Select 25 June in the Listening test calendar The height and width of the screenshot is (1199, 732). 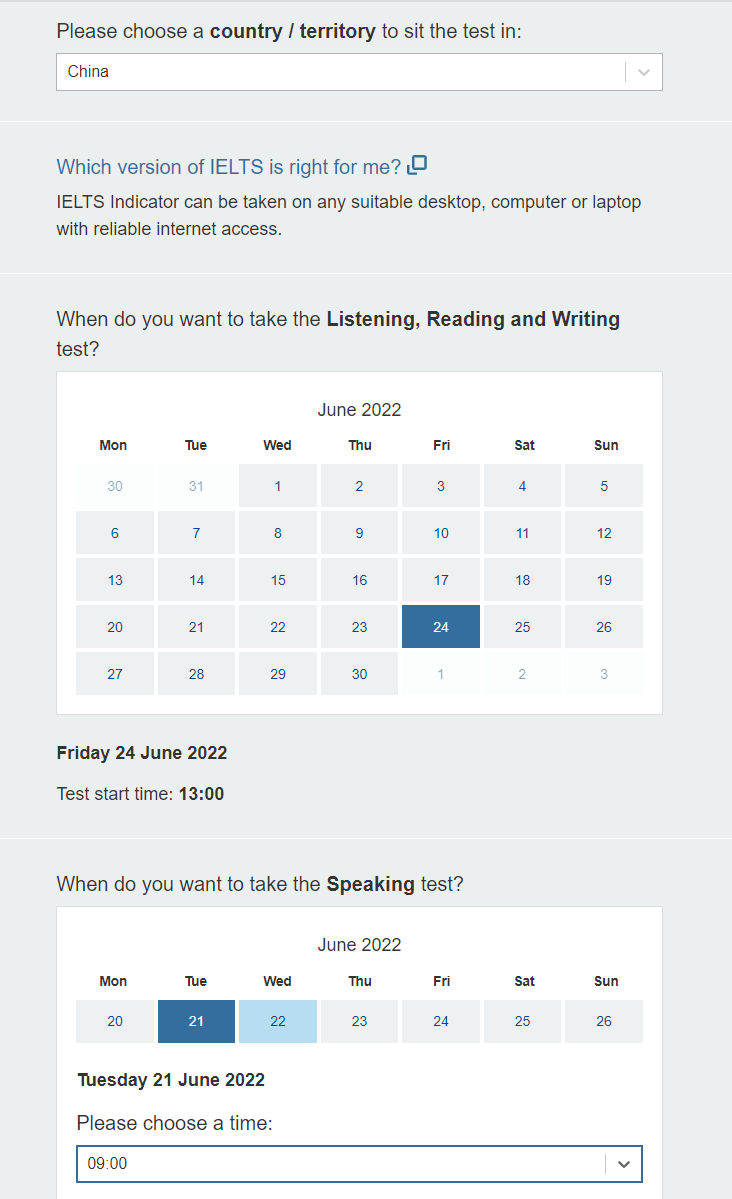point(522,627)
